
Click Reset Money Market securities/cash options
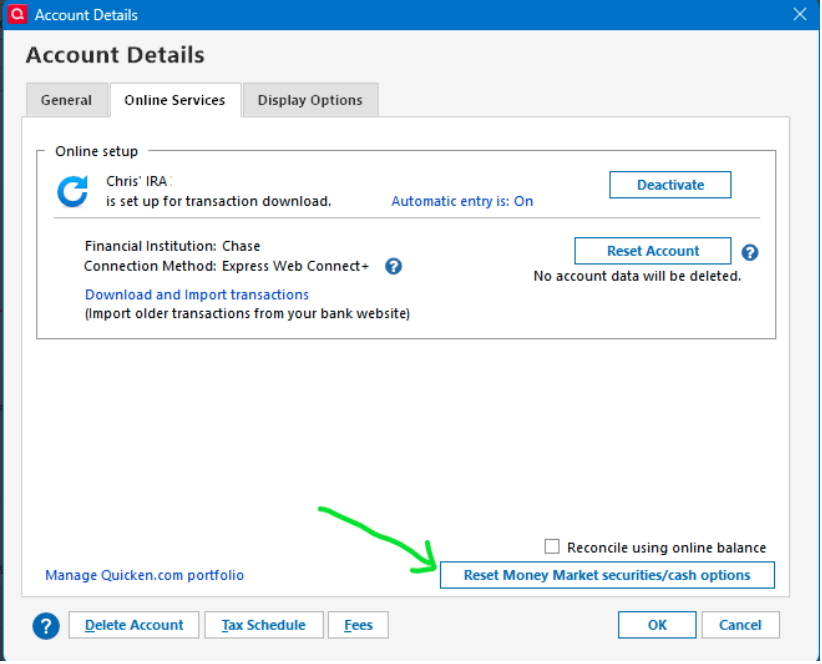click(x=607, y=575)
